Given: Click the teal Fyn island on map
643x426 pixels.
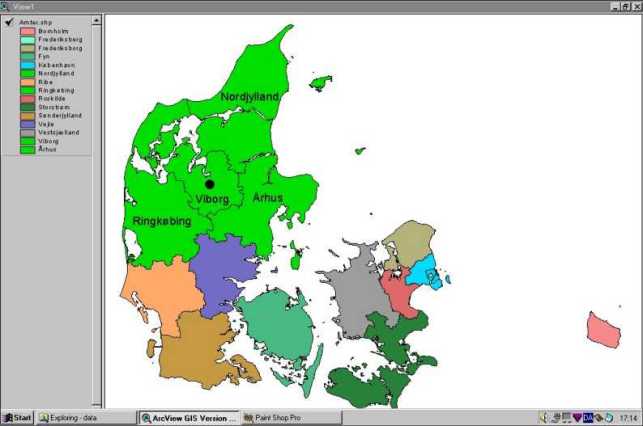Looking at the screenshot, I should 281,324.
